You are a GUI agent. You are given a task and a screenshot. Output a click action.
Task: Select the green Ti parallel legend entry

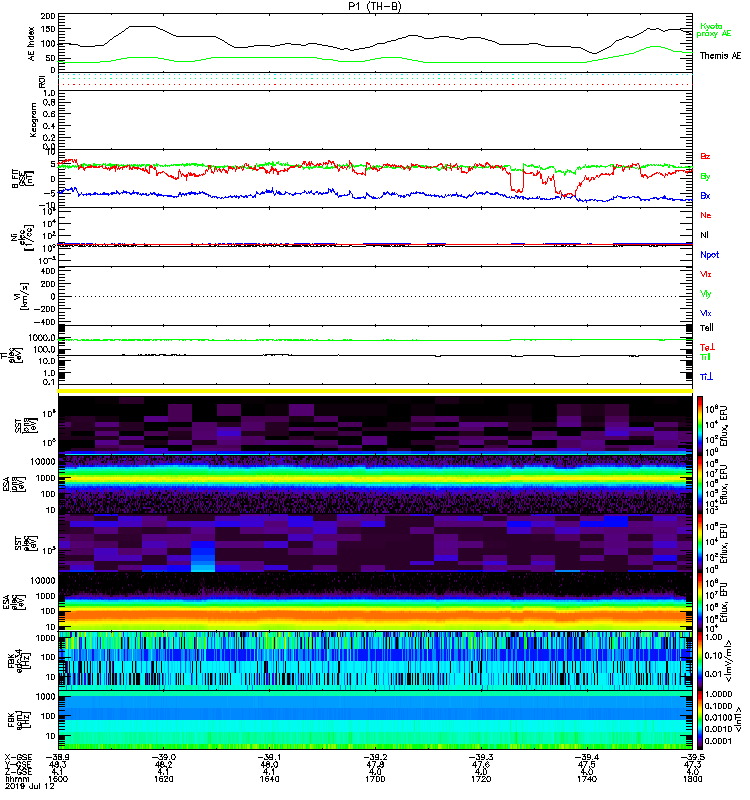(705, 357)
